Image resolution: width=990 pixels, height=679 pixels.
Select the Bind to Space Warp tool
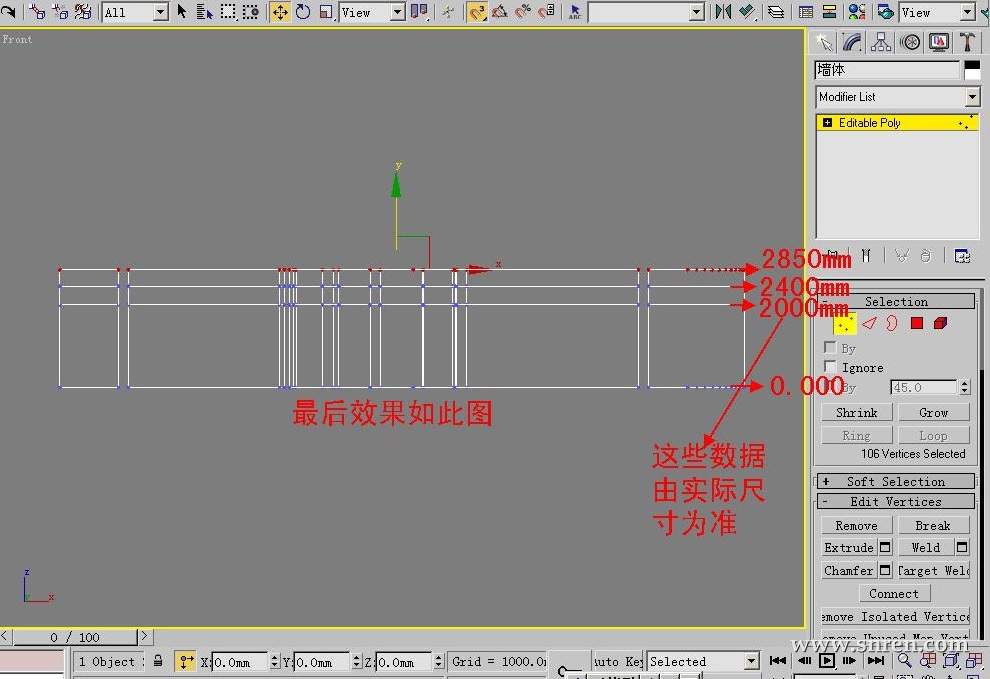pos(83,11)
